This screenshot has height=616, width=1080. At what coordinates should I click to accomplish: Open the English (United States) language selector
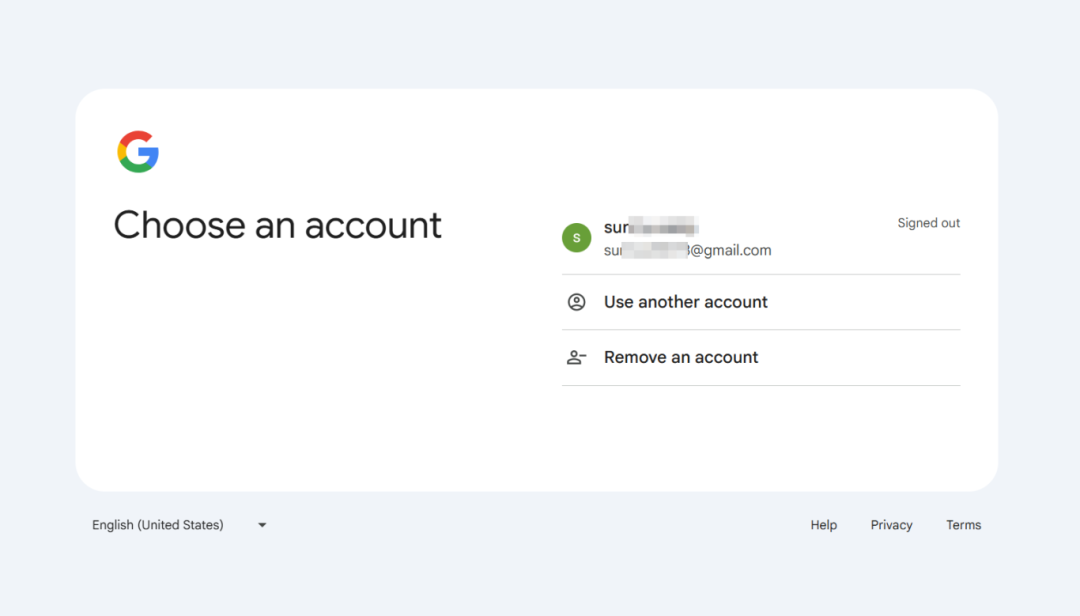[158, 525]
